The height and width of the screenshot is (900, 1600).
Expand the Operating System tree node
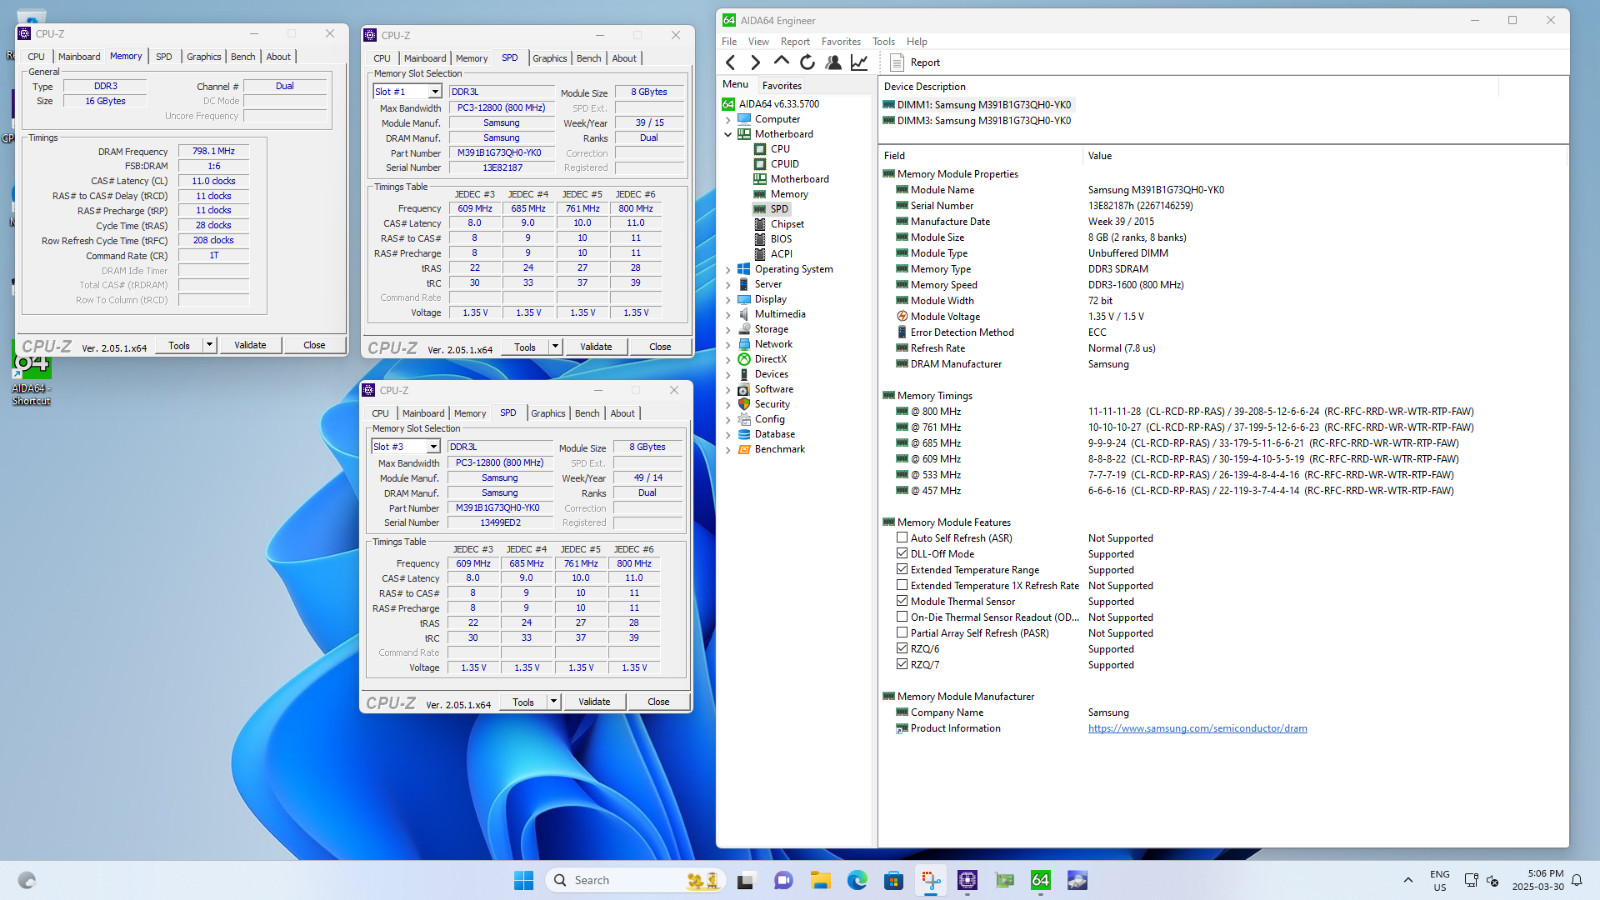[x=728, y=269]
